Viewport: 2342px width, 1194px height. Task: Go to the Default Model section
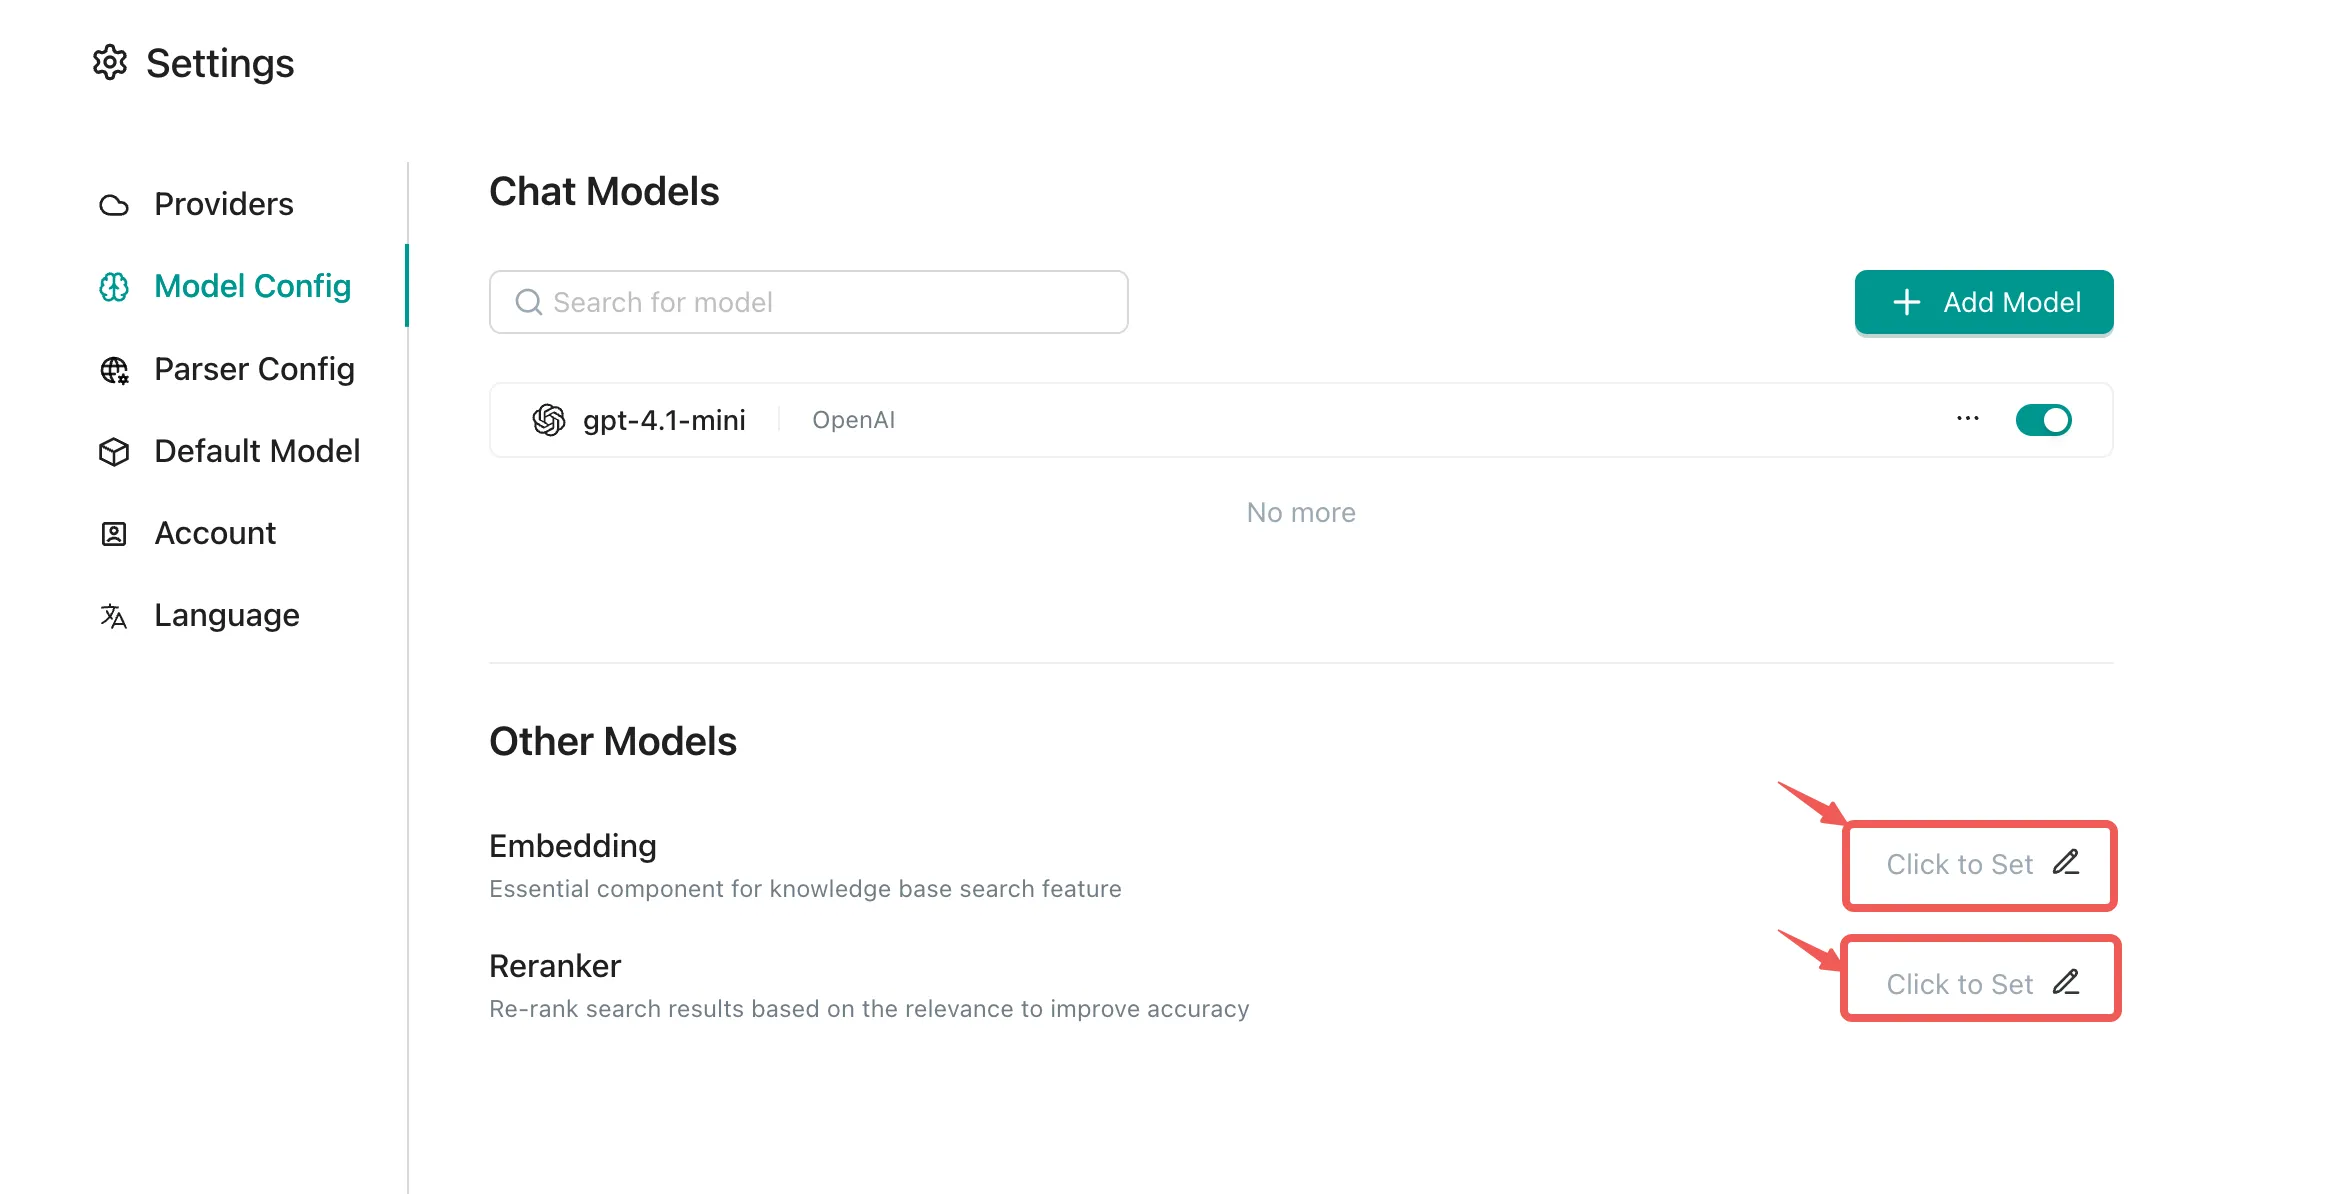[257, 452]
